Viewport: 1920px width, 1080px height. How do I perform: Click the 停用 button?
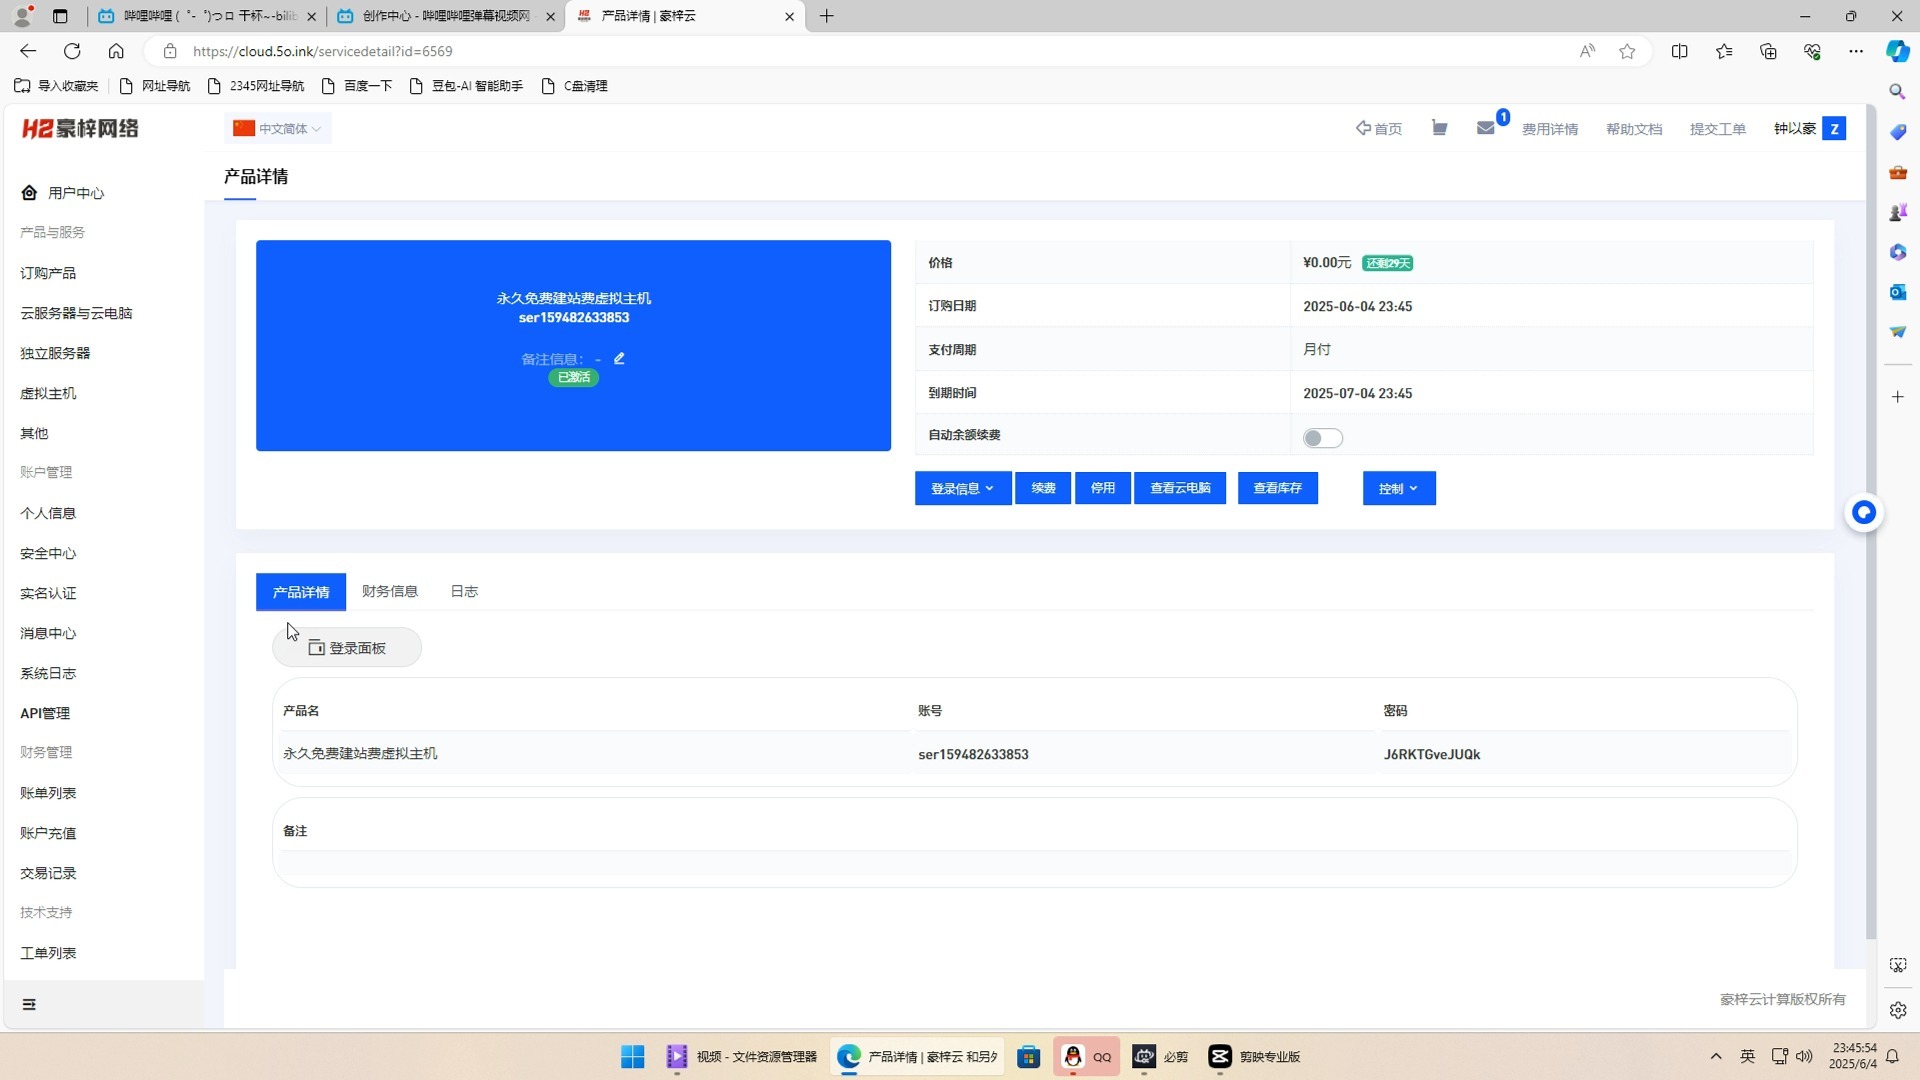pos(1102,488)
